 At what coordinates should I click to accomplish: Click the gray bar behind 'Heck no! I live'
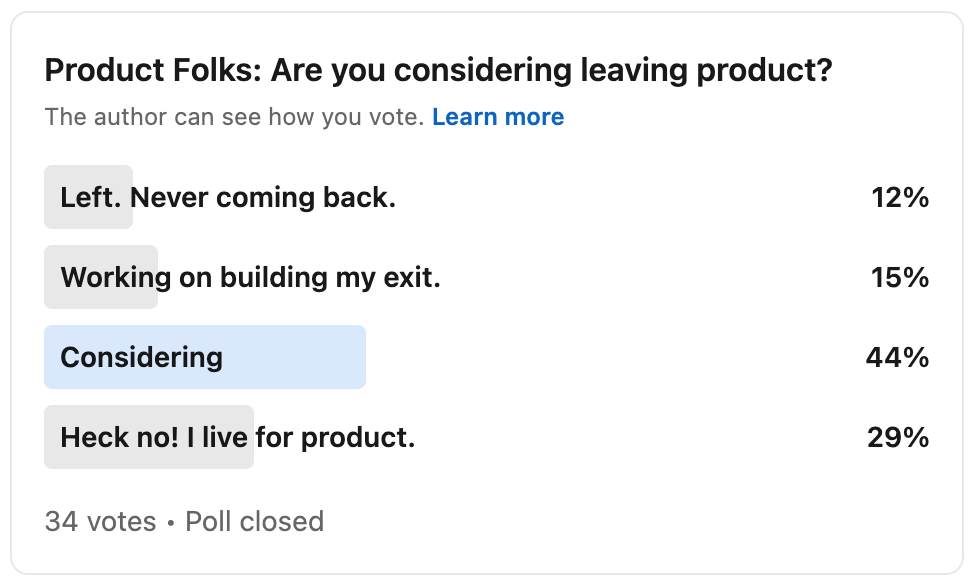point(149,437)
